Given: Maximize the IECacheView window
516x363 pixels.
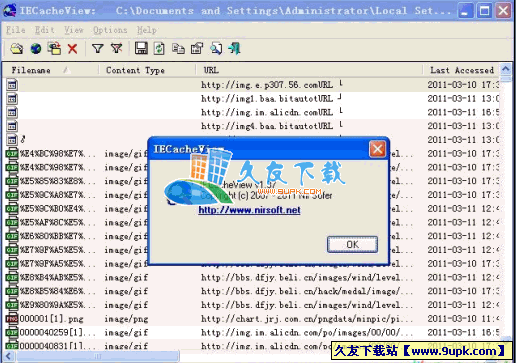Looking at the screenshot, I should (484, 11).
